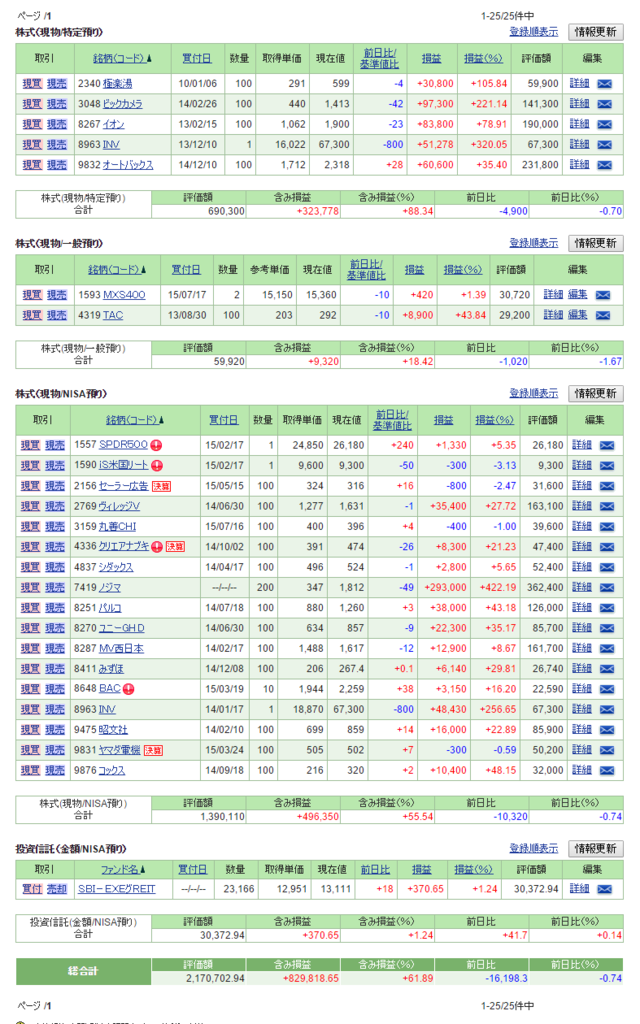Open the SBI-EXEグREIT fund link
Image resolution: width=640 pixels, height=1024 pixels.
click(x=117, y=889)
